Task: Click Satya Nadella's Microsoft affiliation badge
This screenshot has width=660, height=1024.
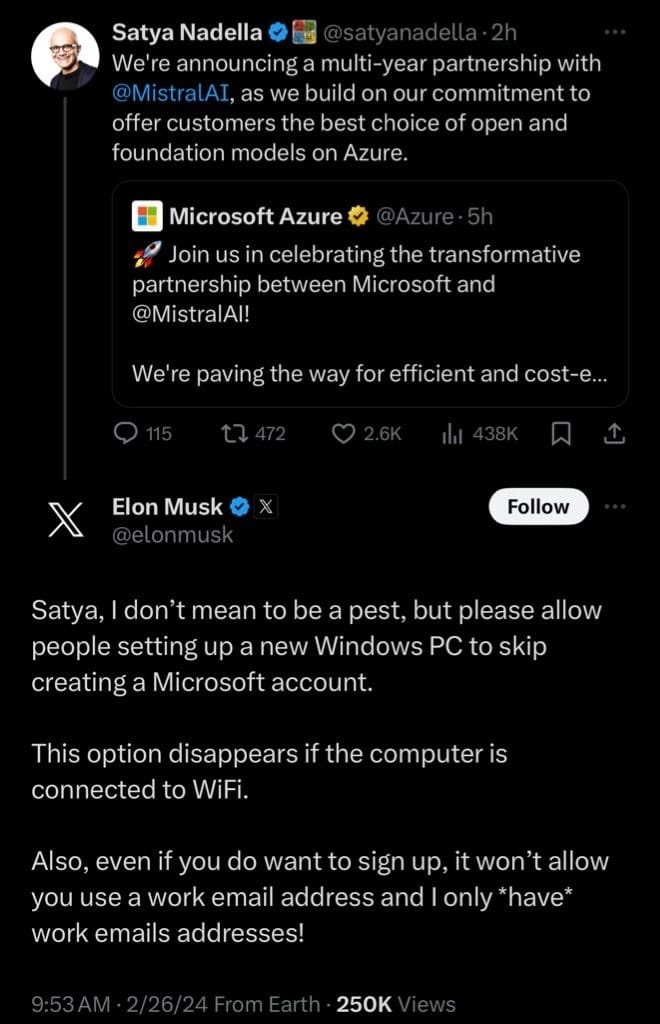Action: pos(304,33)
